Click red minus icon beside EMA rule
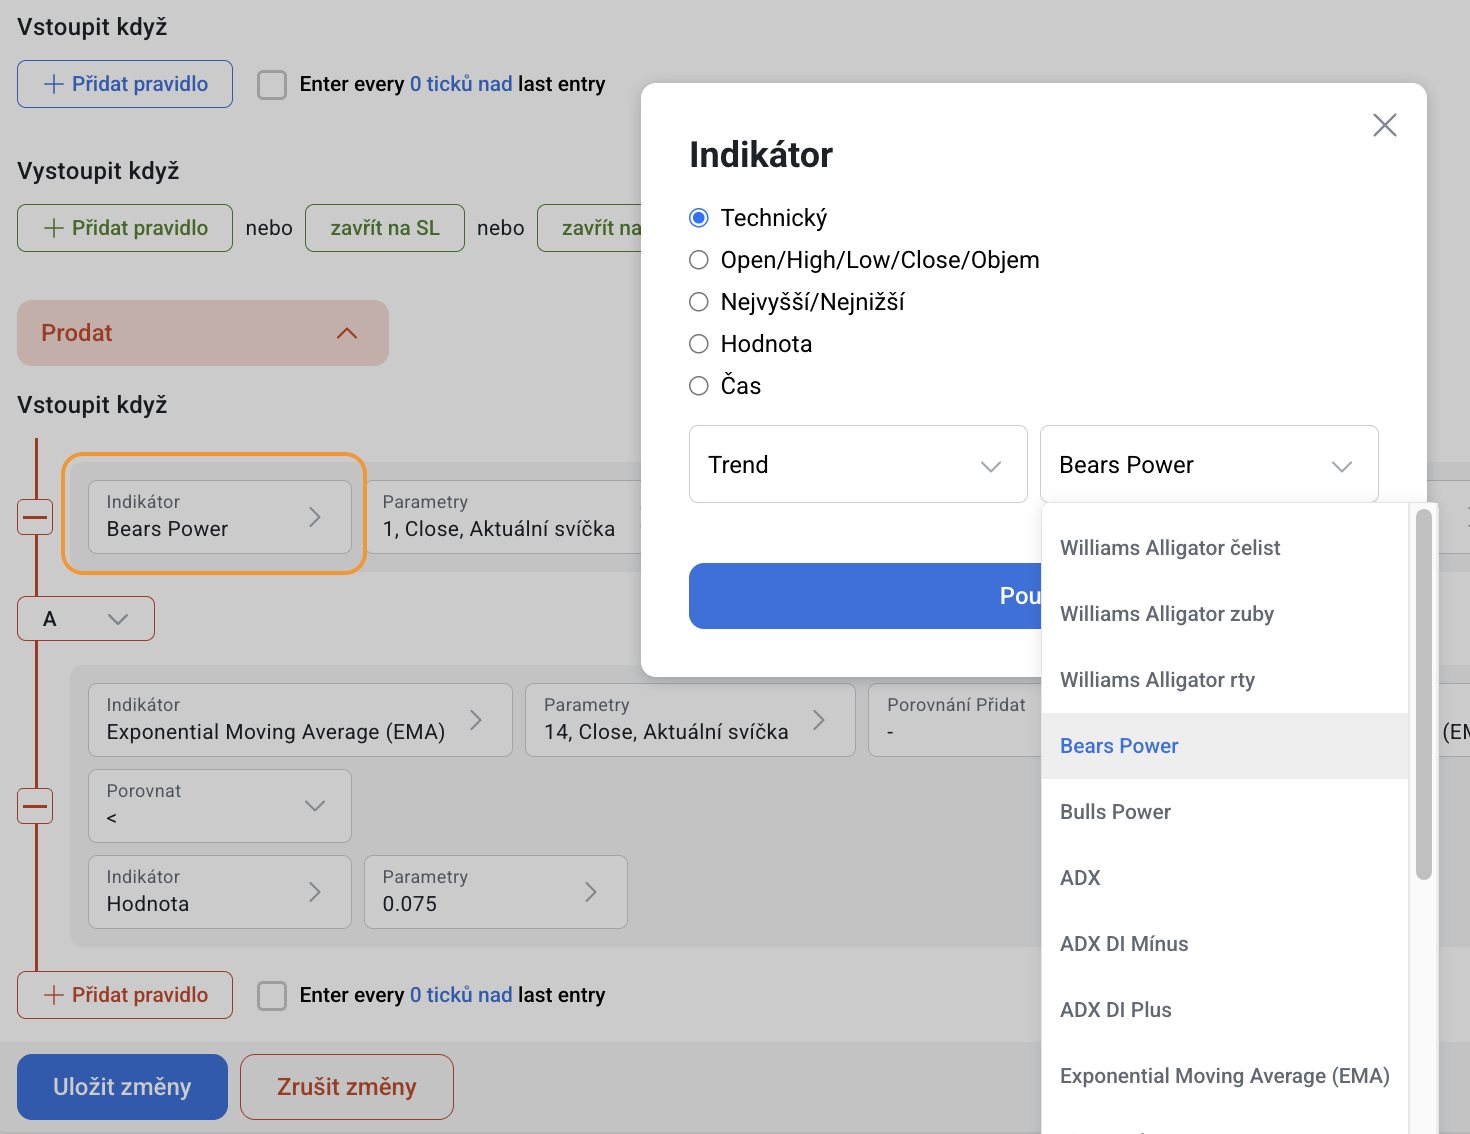The height and width of the screenshot is (1134, 1470). pos(35,806)
